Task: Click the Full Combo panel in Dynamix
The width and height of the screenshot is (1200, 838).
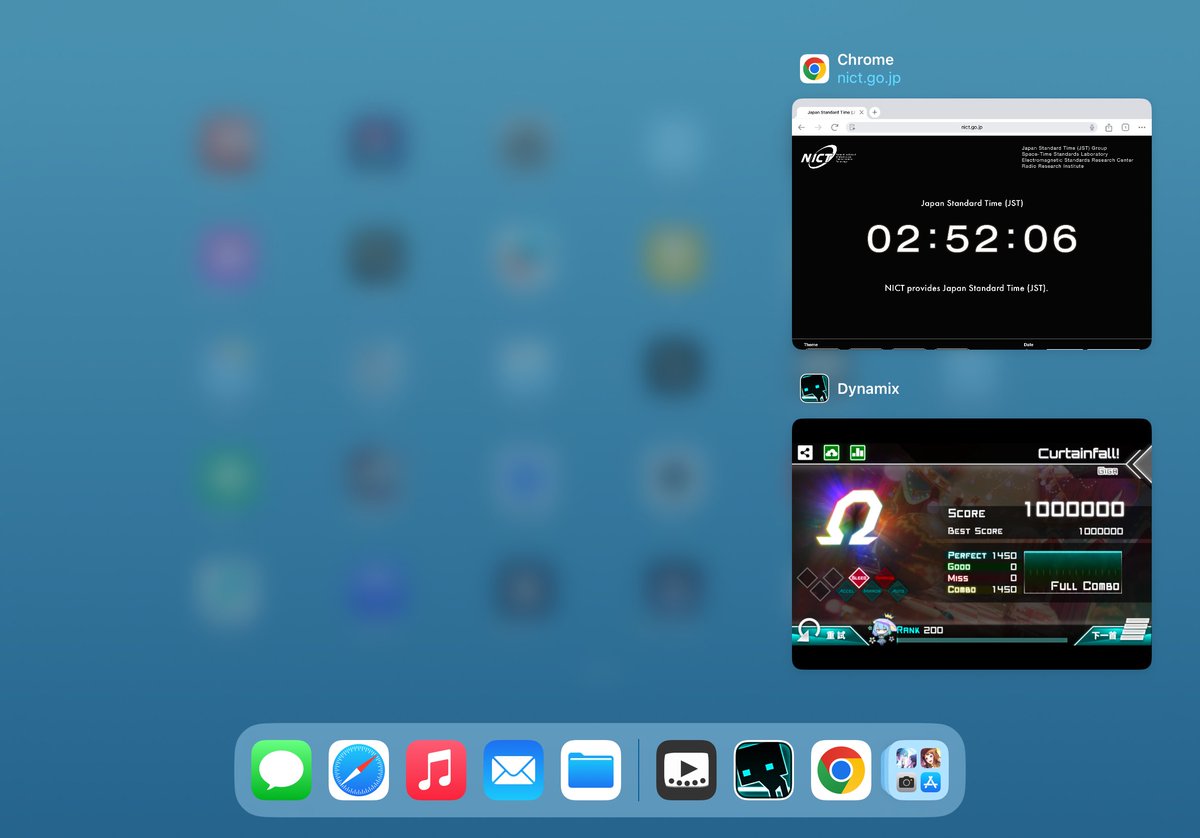Action: 1072,572
